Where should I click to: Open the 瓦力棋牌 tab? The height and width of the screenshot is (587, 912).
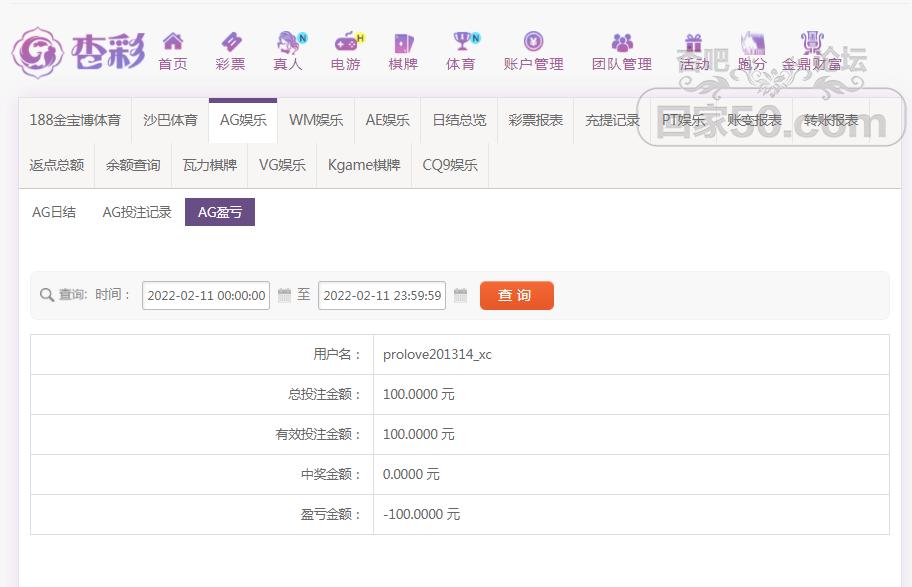coord(209,166)
